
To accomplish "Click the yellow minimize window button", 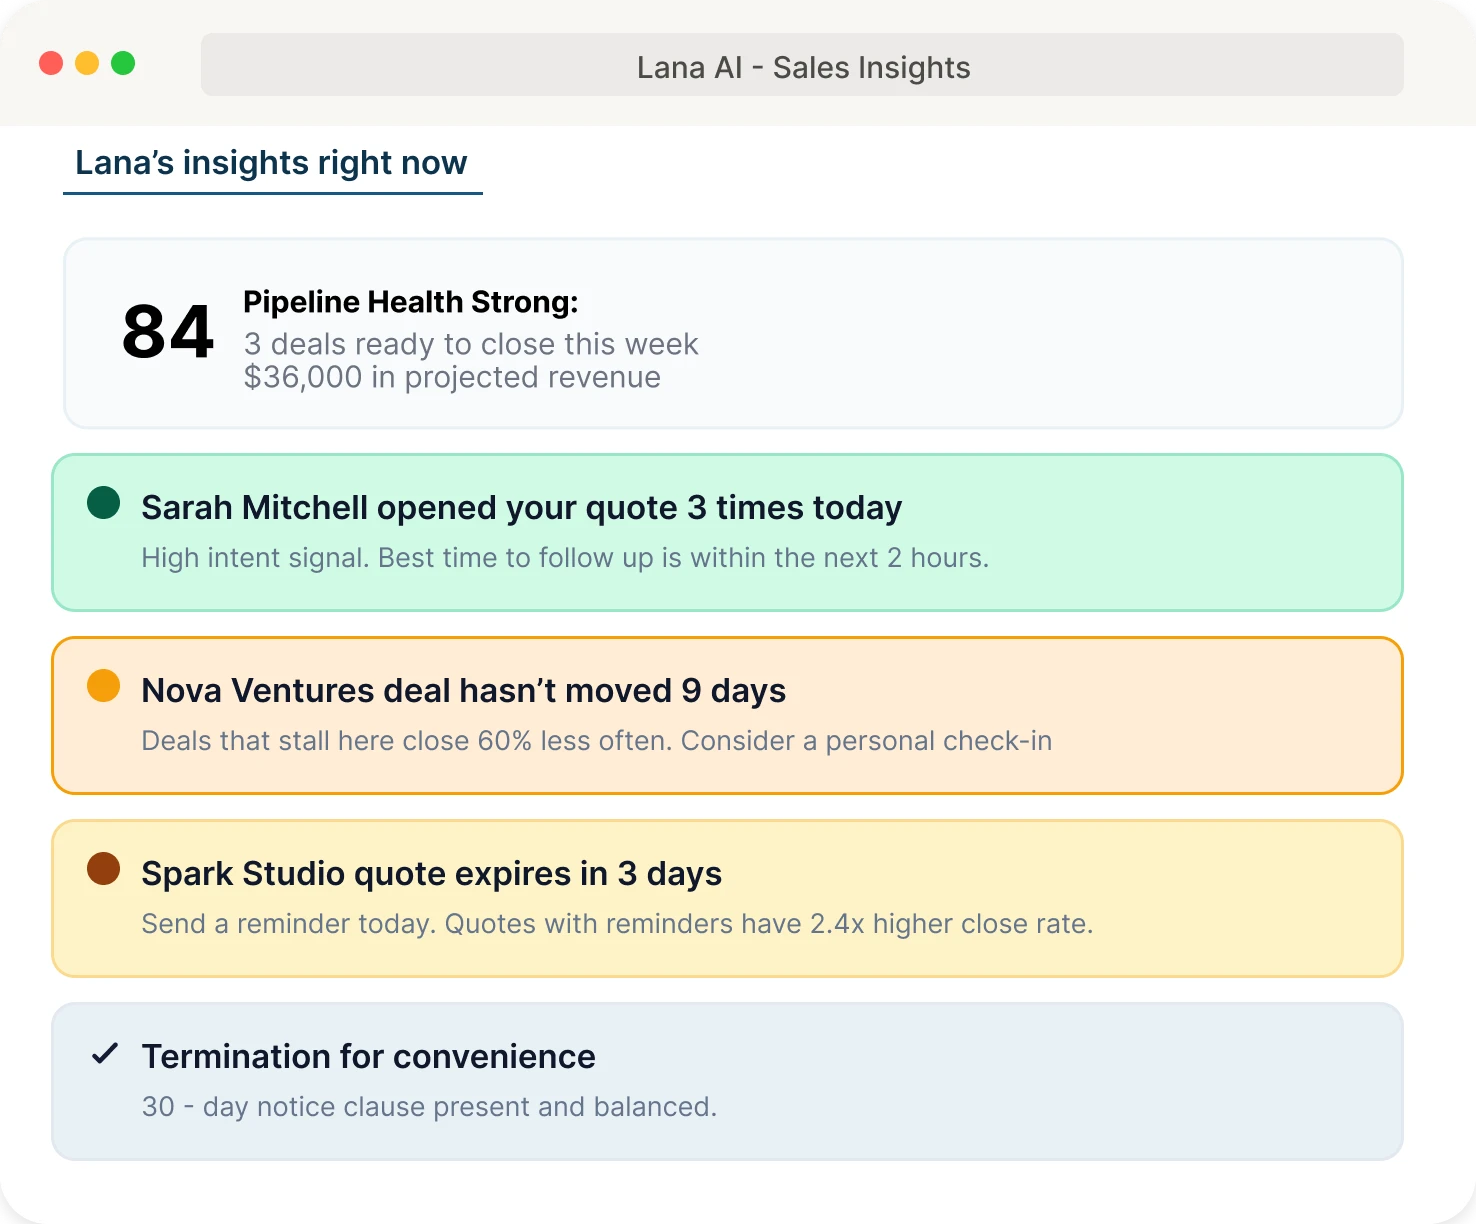I will 87,64.
